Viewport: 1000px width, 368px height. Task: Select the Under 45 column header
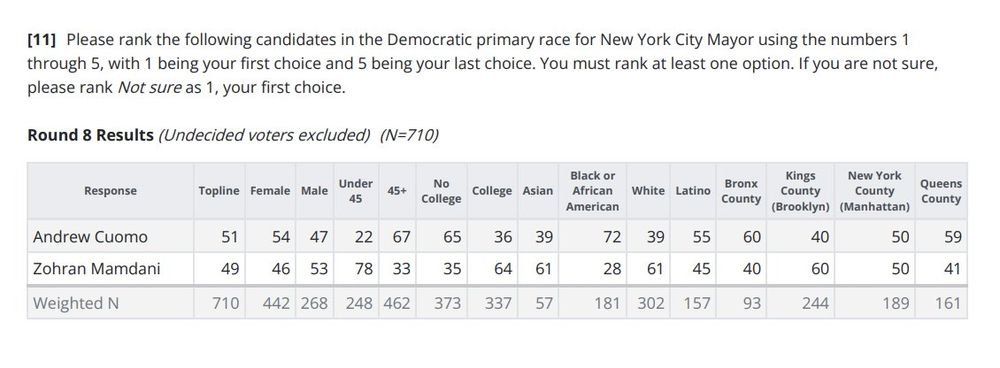356,191
